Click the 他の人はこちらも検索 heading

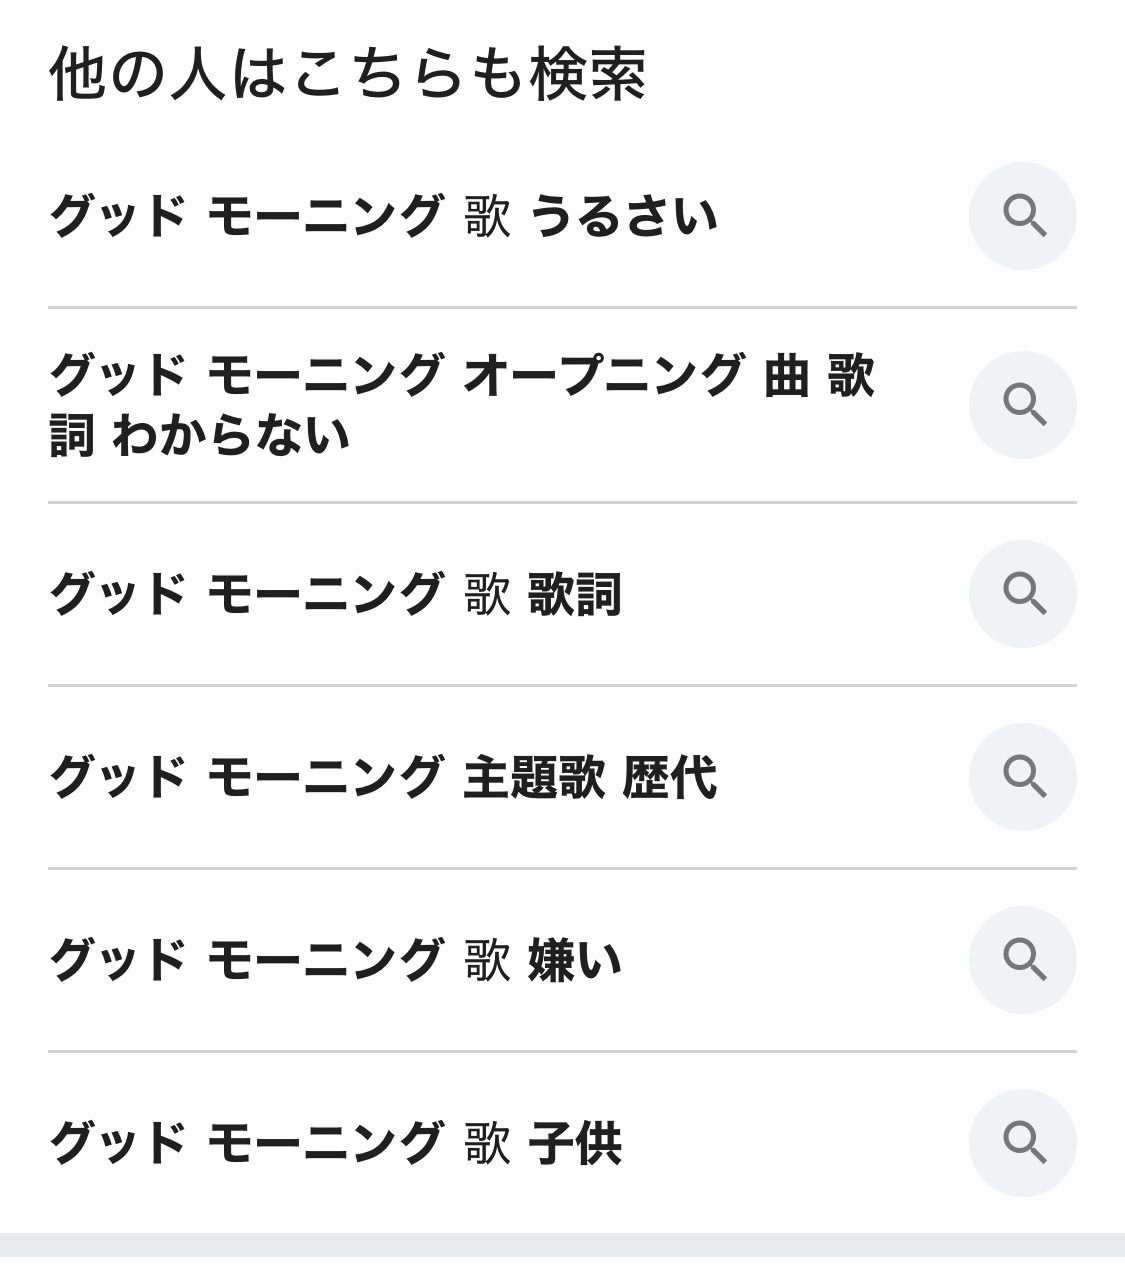click(347, 75)
